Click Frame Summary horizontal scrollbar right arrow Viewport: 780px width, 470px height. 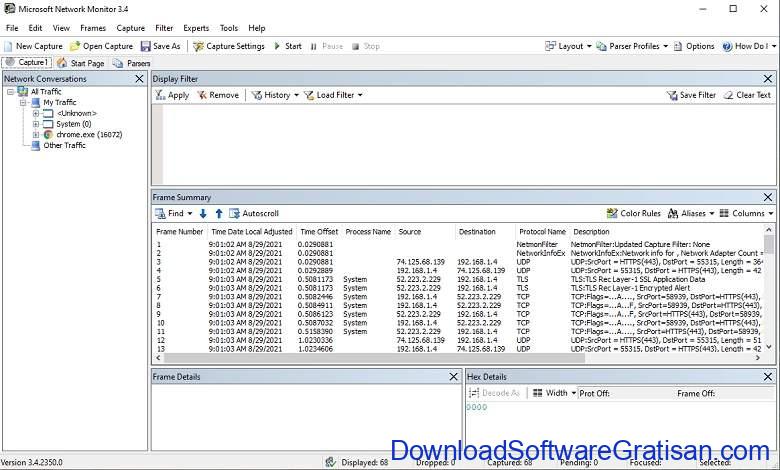758,358
